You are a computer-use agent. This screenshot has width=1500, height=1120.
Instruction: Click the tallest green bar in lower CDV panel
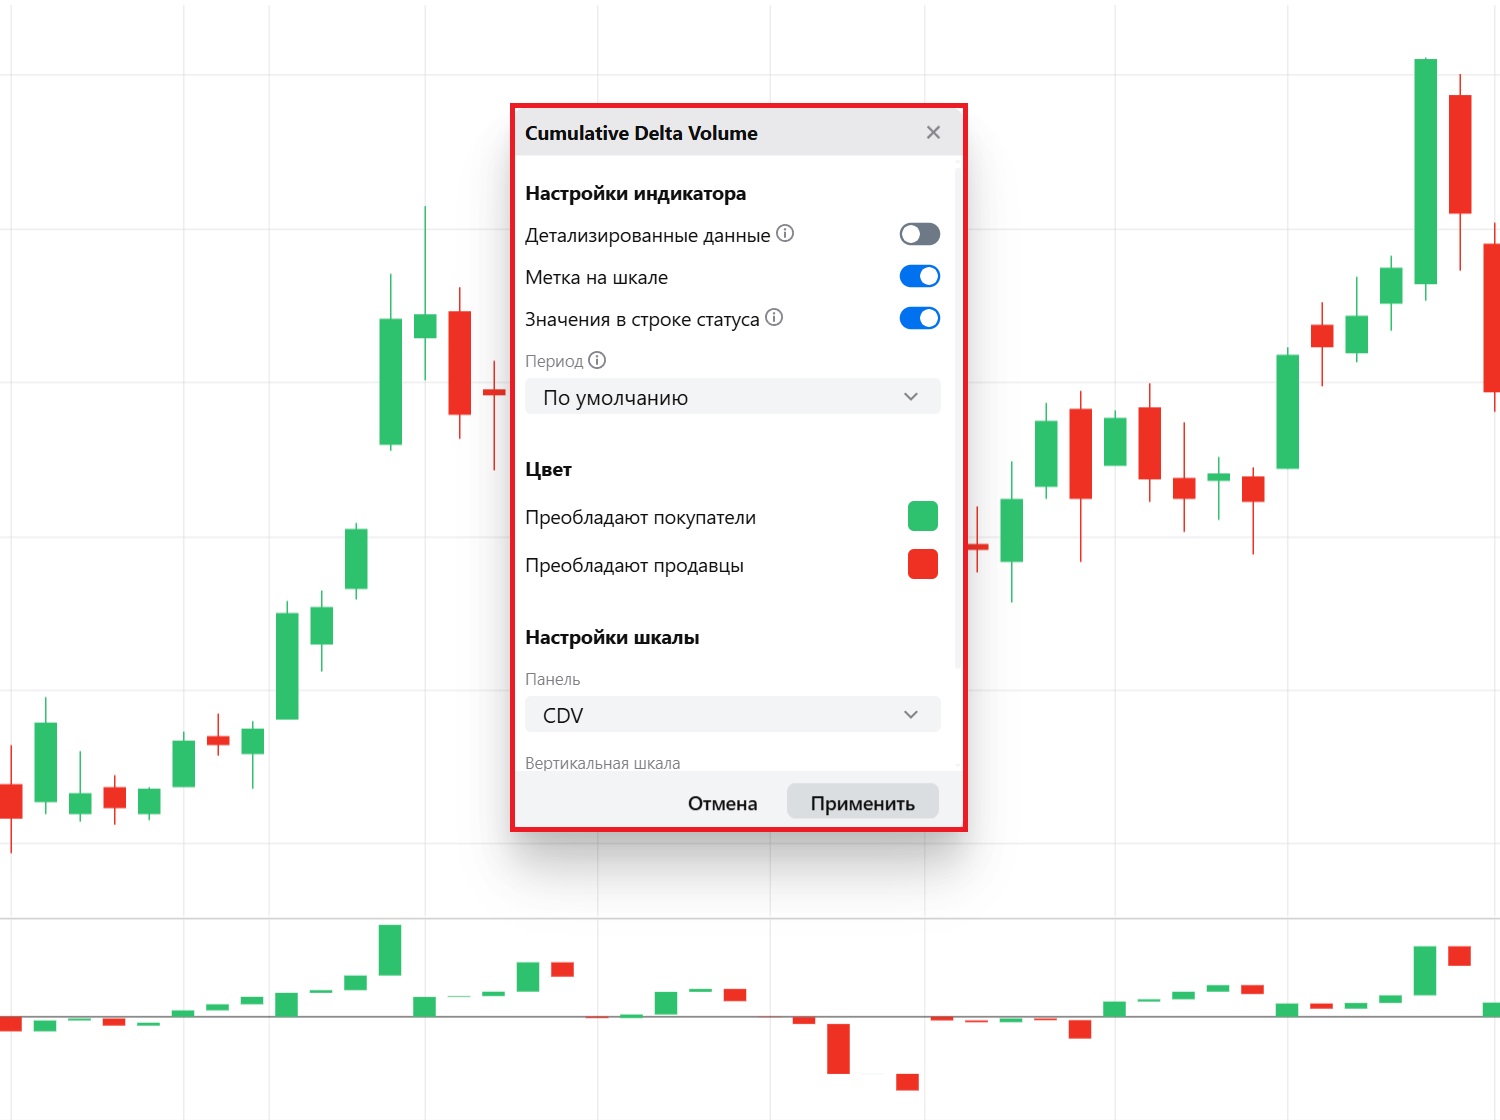(x=390, y=950)
